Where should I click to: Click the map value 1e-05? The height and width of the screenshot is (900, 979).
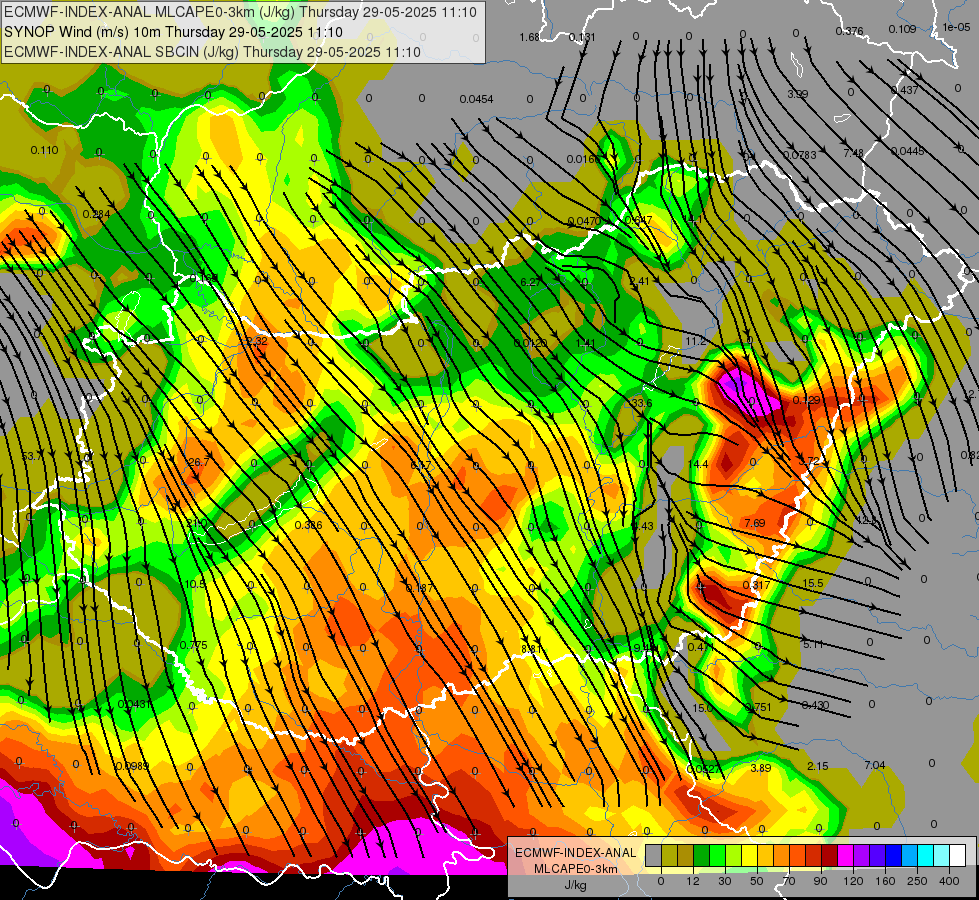956,27
